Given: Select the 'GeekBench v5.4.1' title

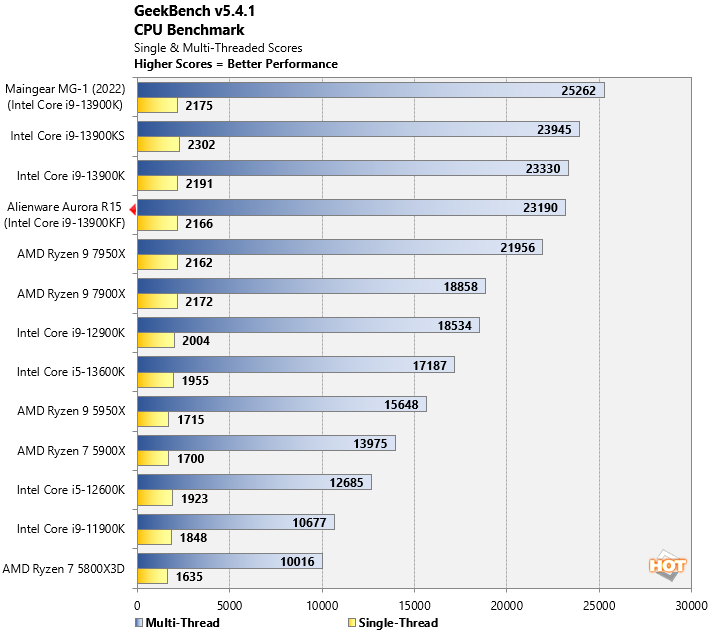Looking at the screenshot, I should click(x=195, y=11).
